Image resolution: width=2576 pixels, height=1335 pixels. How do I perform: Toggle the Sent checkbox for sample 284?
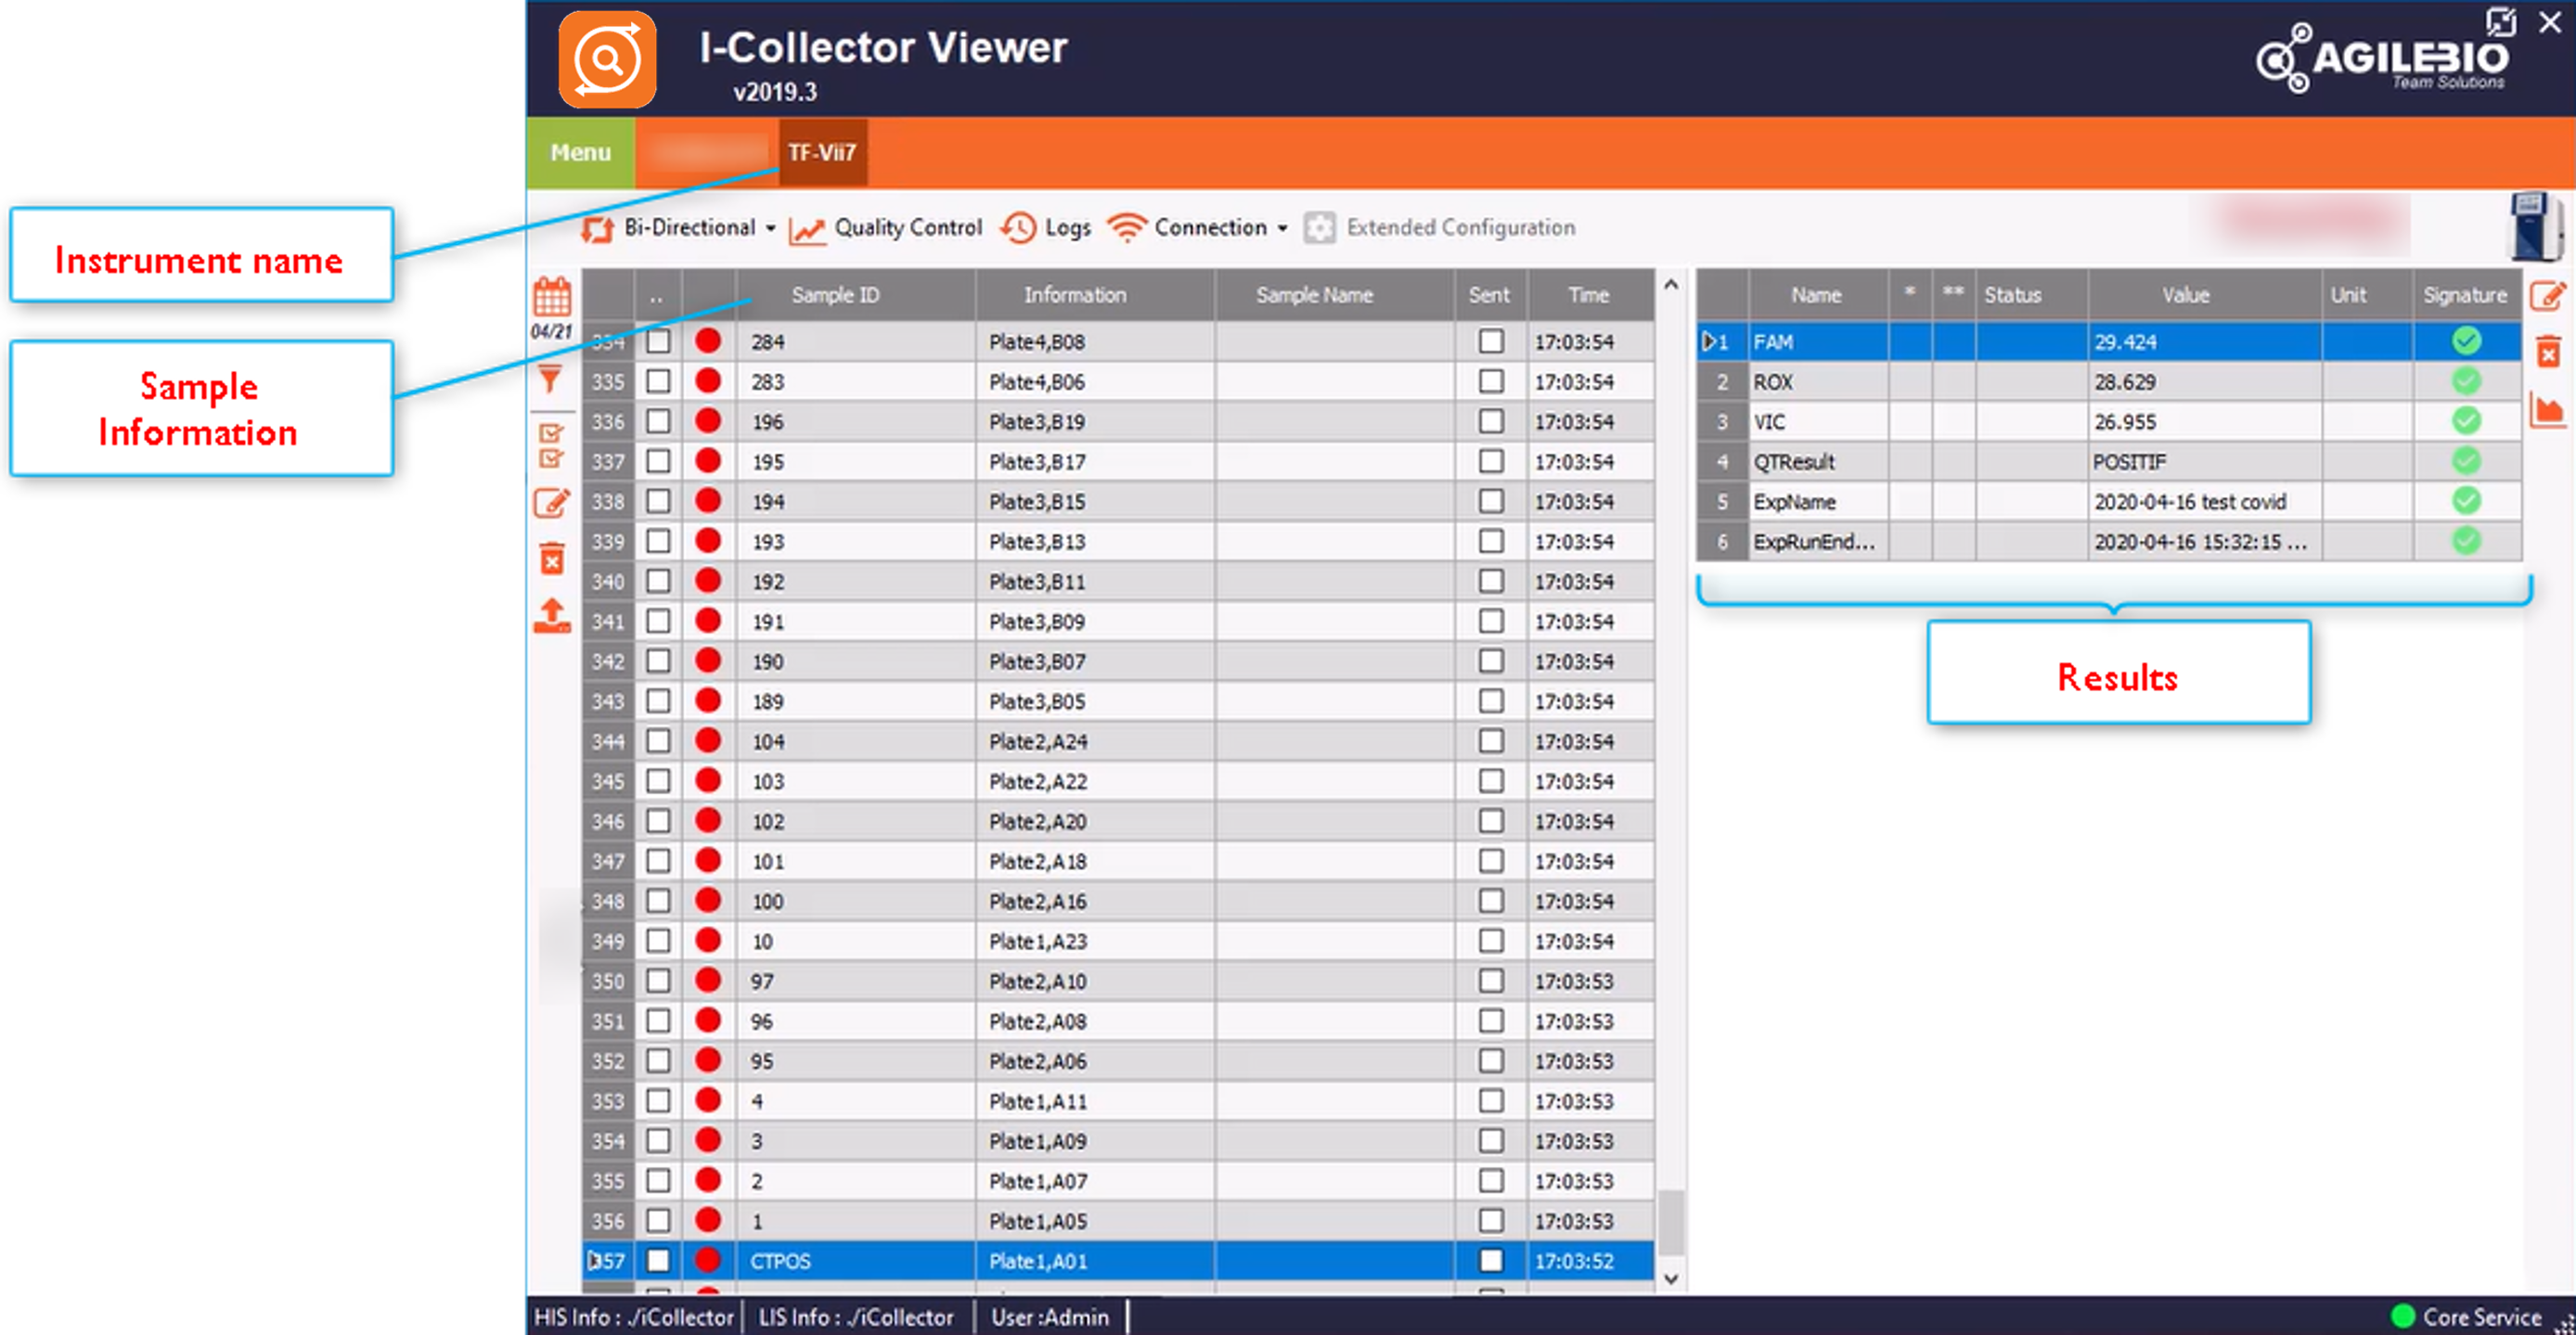[x=1491, y=341]
